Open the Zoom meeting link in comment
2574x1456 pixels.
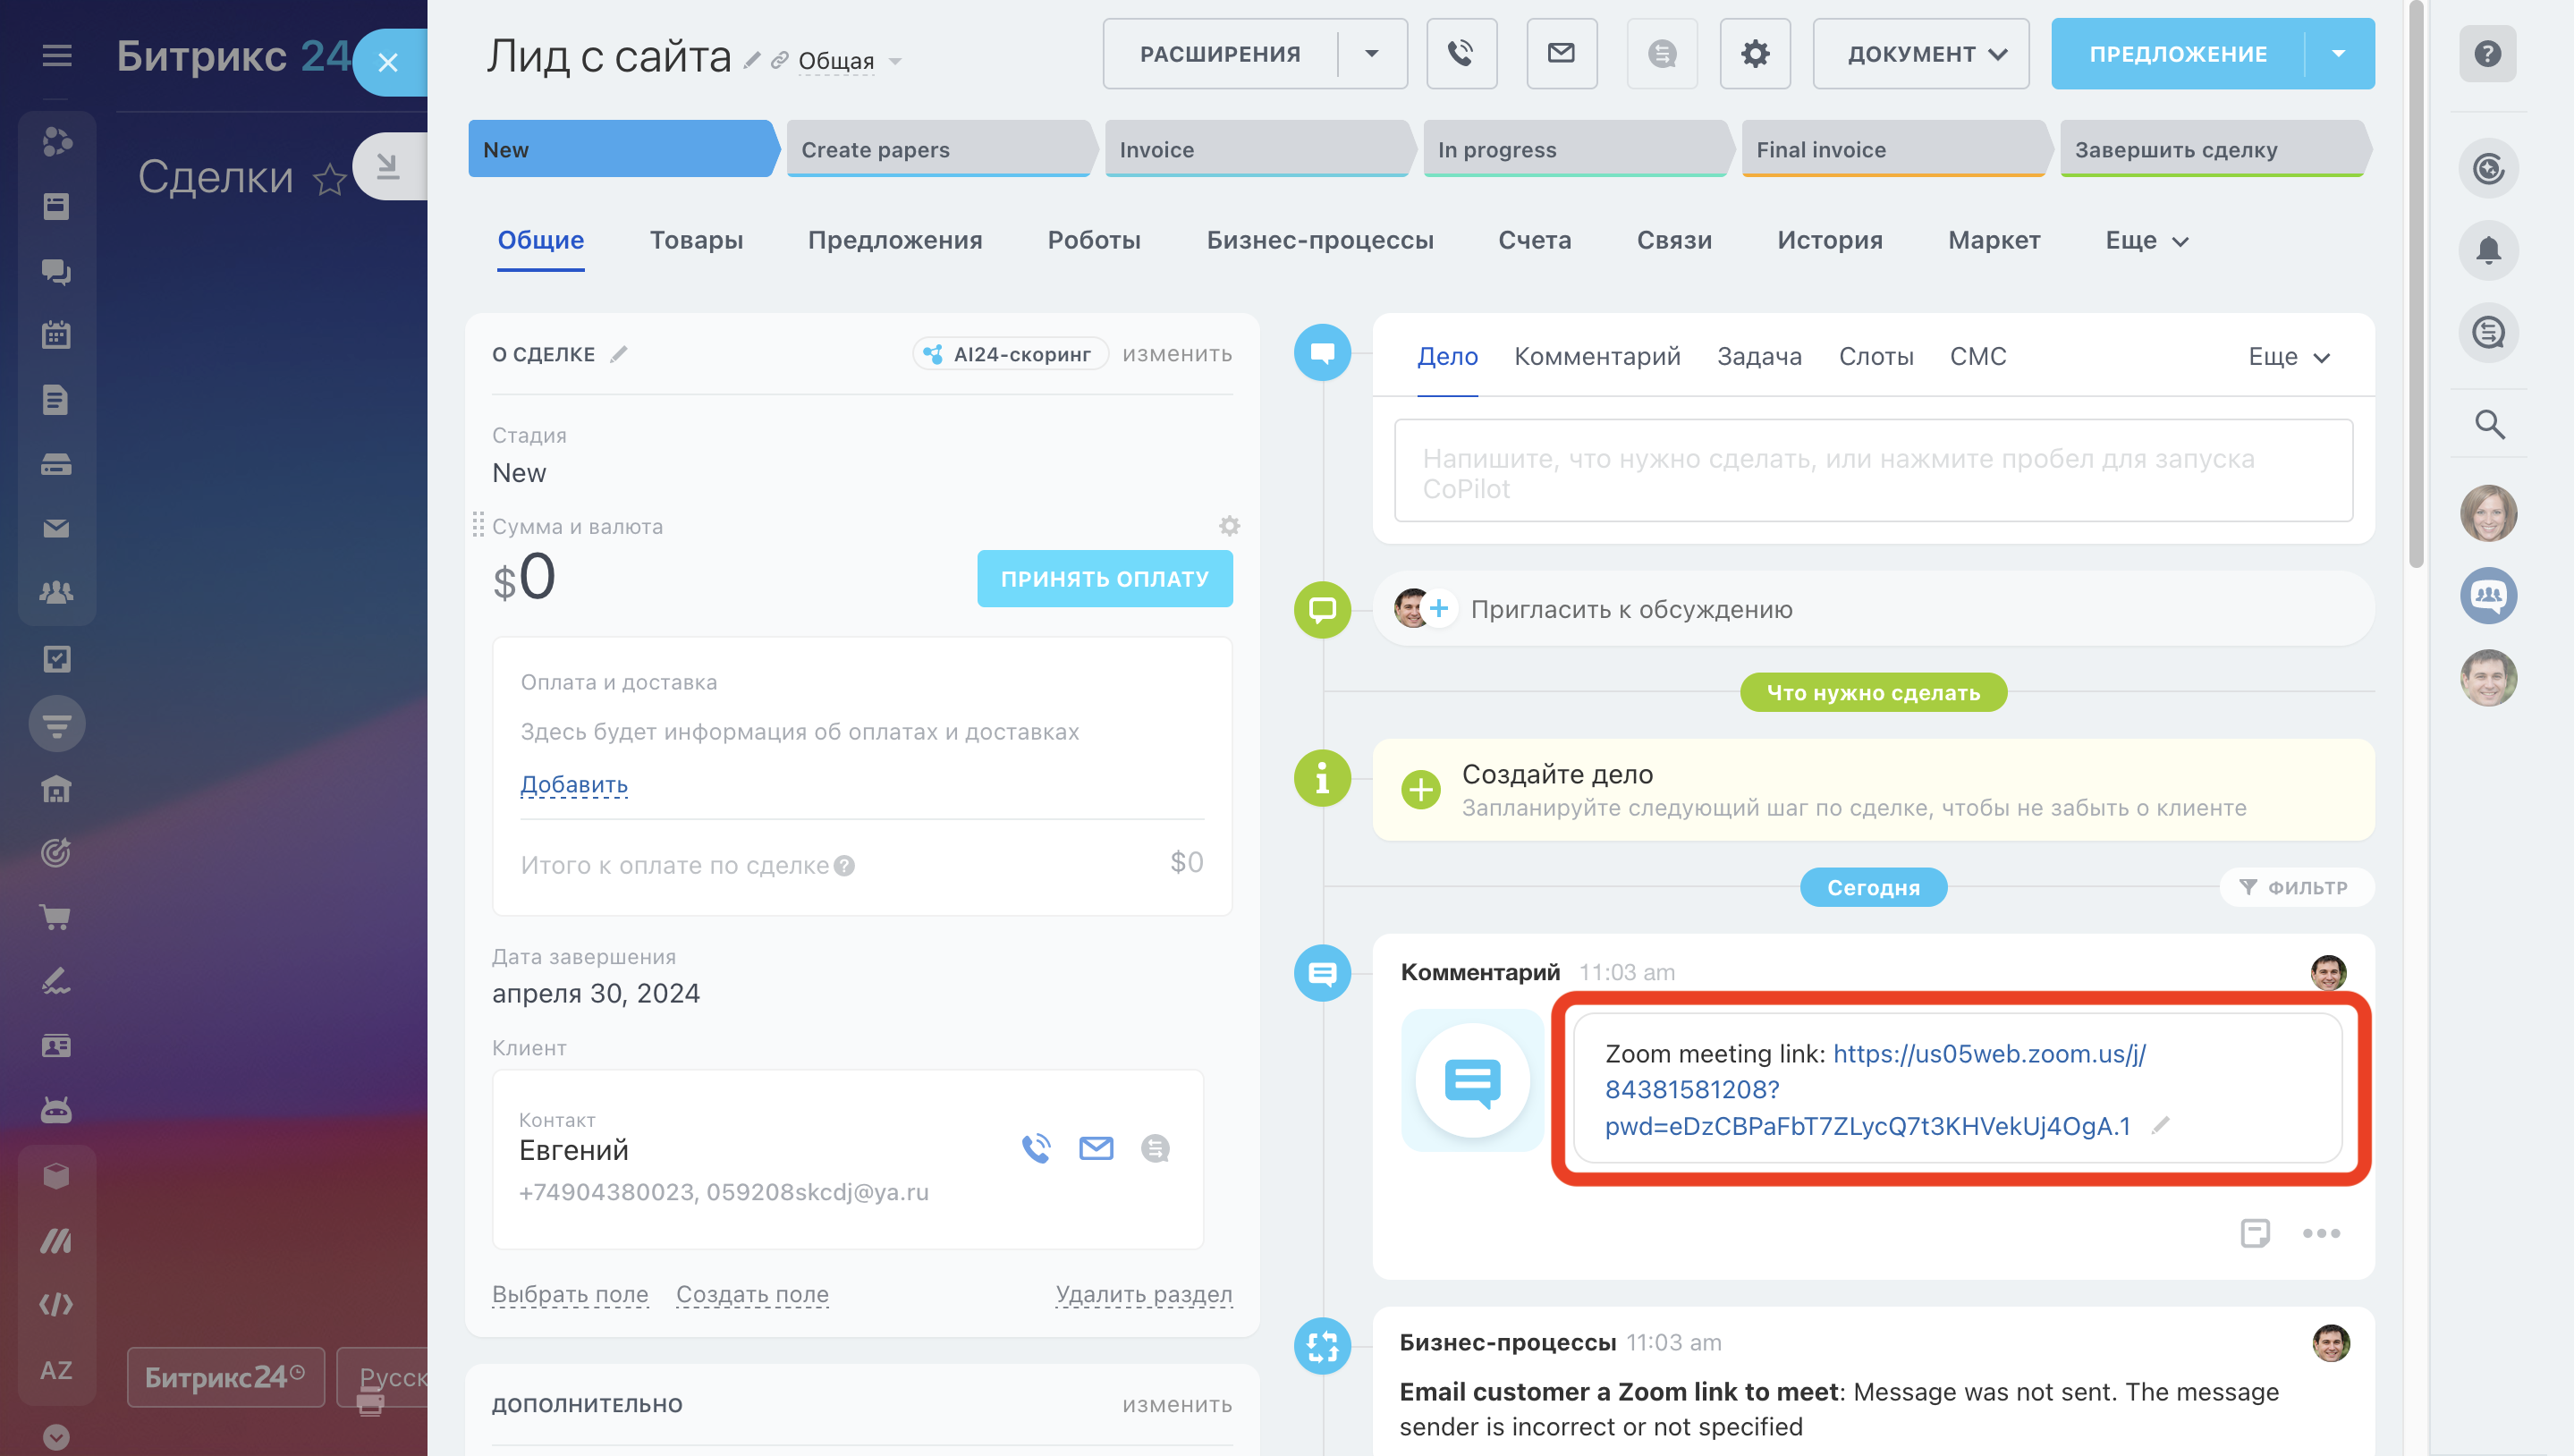pyautogui.click(x=1988, y=1054)
